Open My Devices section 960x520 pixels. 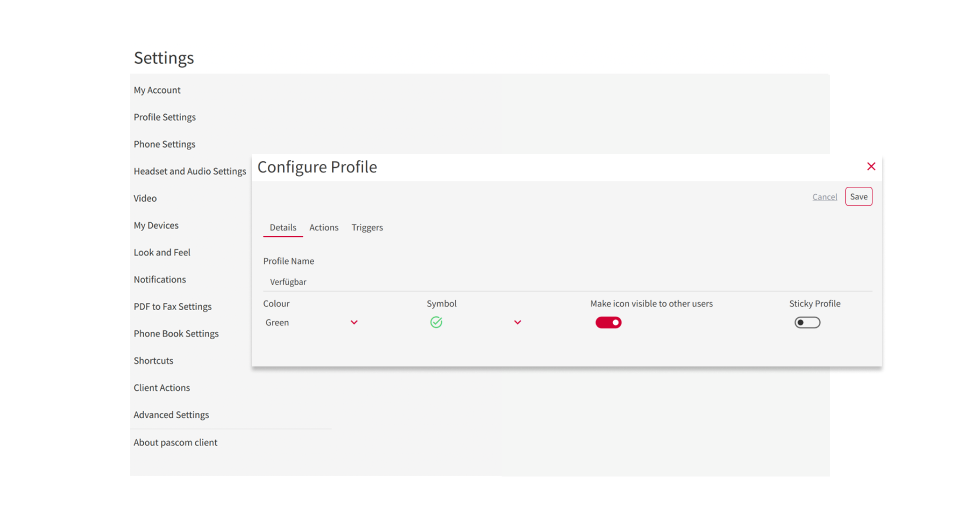click(156, 225)
